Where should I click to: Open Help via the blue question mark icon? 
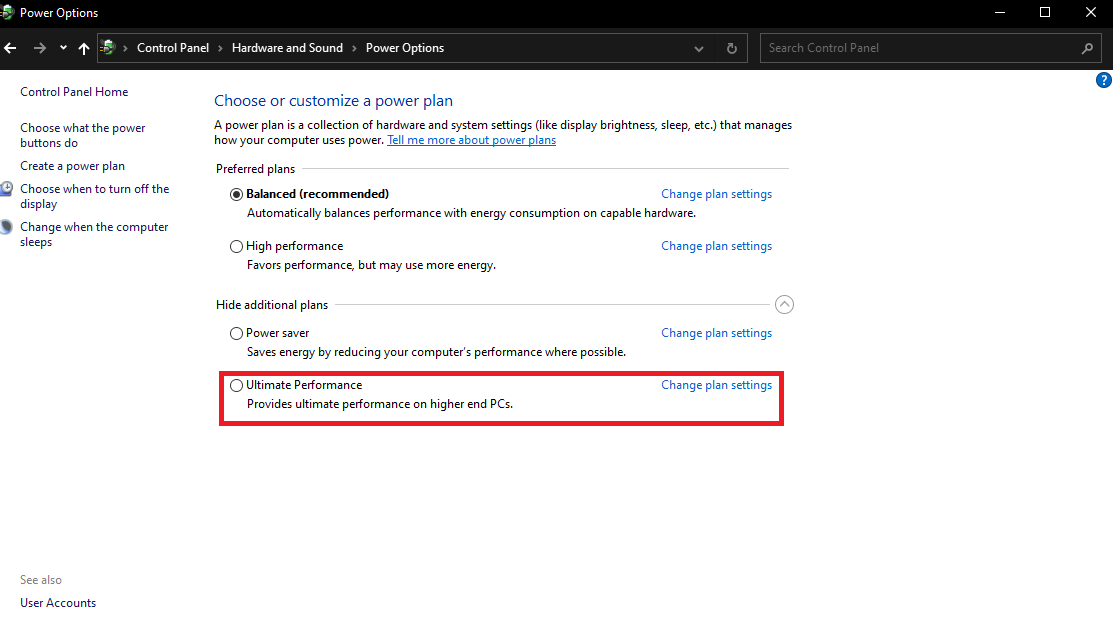pos(1104,81)
